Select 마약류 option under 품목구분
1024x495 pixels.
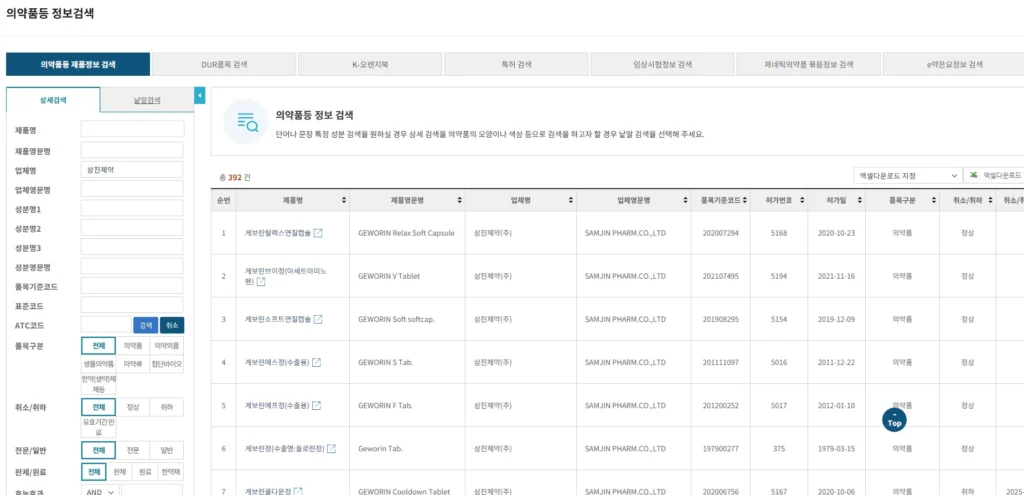point(133,364)
